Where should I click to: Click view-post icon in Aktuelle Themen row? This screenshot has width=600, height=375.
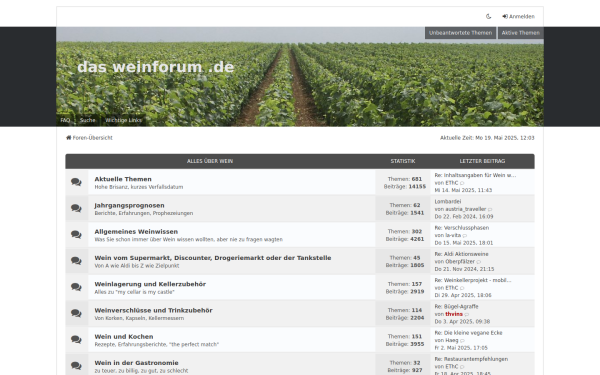462,183
